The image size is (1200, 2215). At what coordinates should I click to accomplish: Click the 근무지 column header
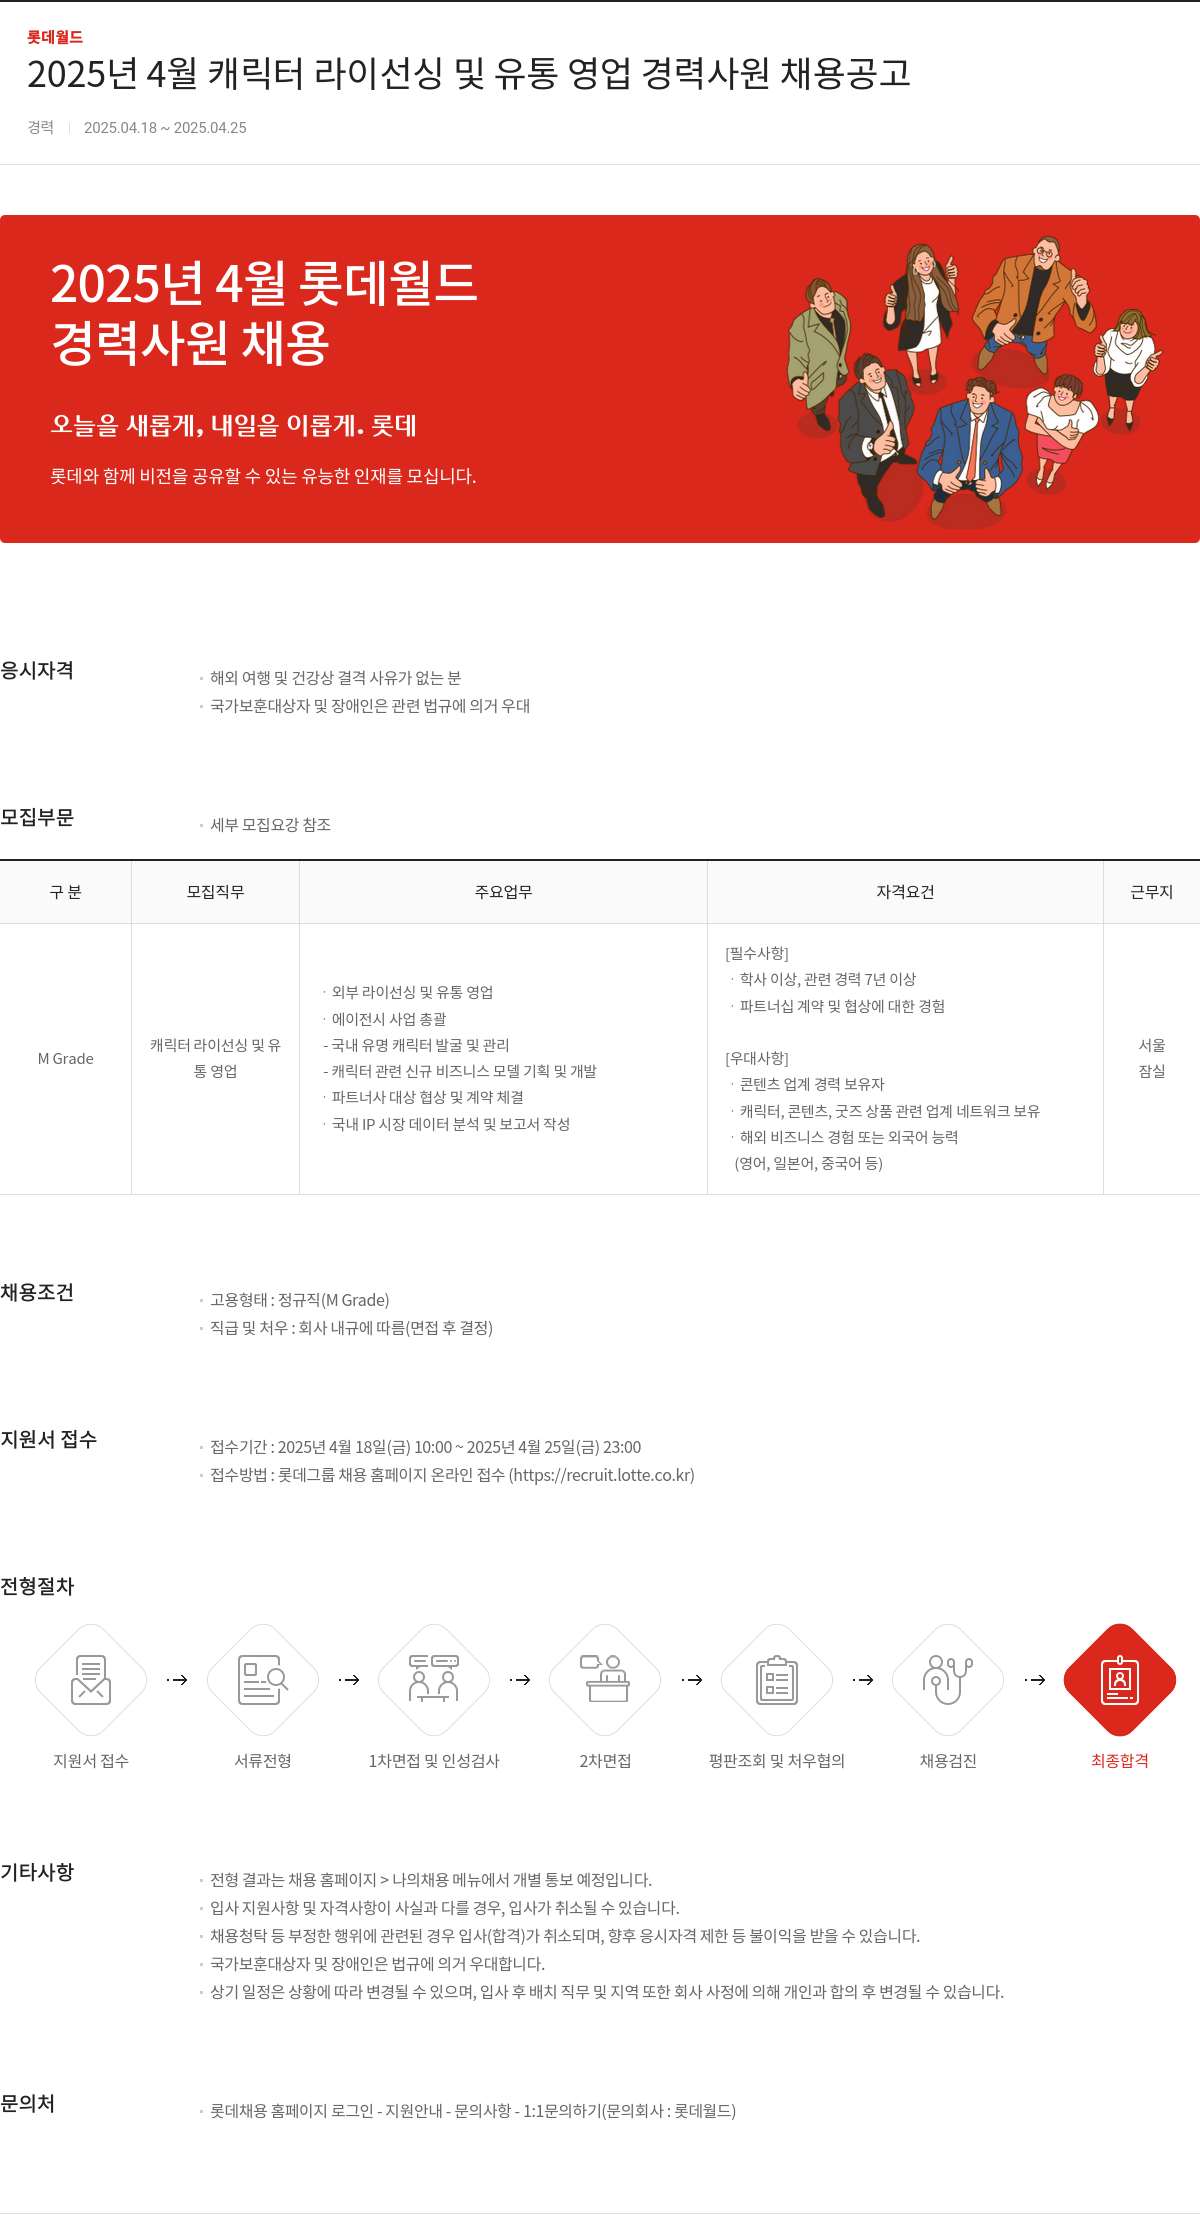1152,892
